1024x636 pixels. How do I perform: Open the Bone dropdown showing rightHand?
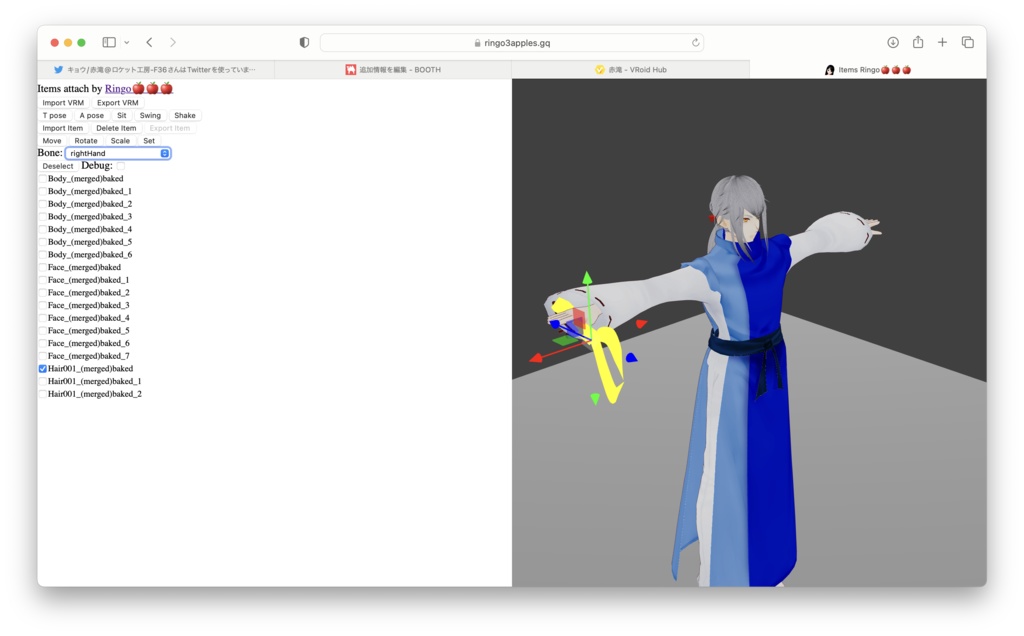click(118, 153)
